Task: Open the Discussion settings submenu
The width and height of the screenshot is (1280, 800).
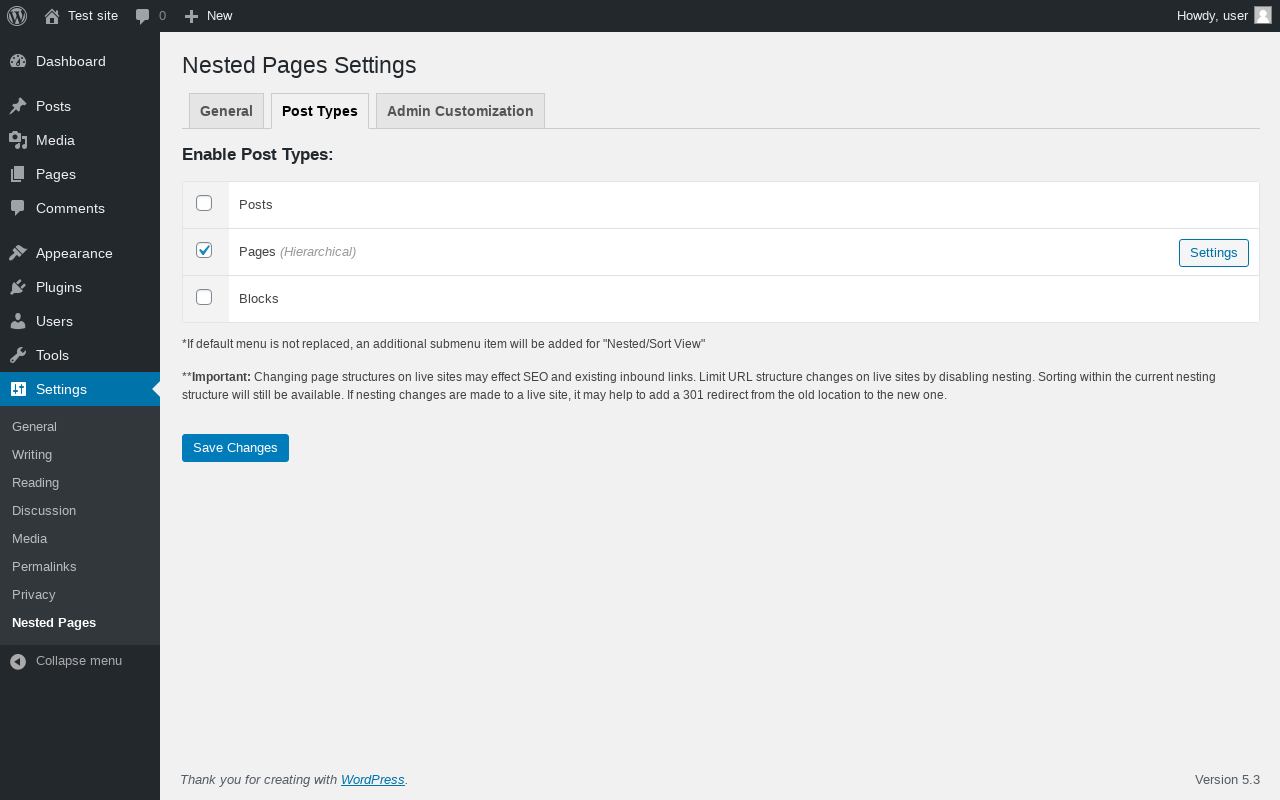Action: 44,511
